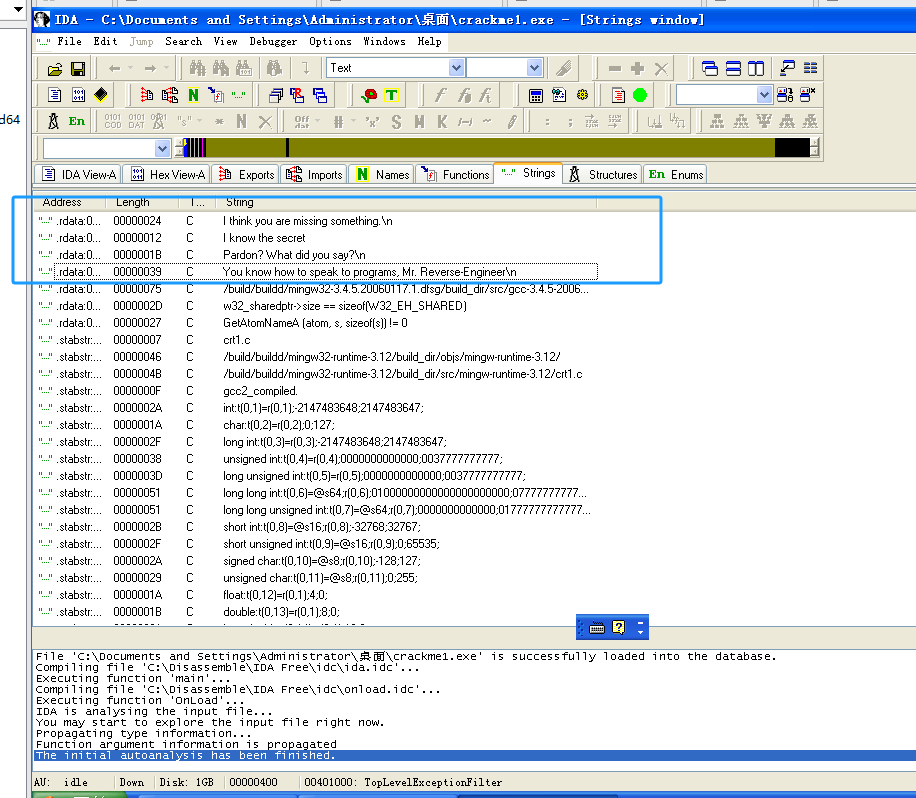Open the View menu
The height and width of the screenshot is (798, 916).
tap(225, 41)
